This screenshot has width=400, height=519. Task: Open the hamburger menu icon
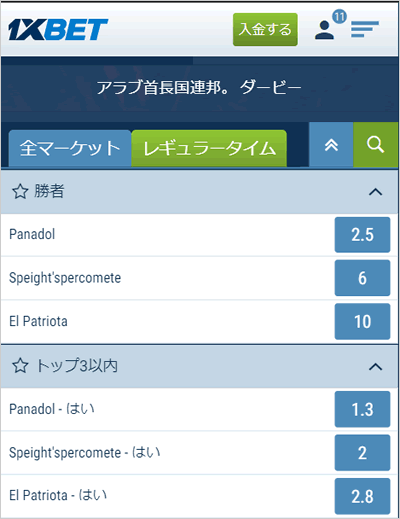[365, 29]
